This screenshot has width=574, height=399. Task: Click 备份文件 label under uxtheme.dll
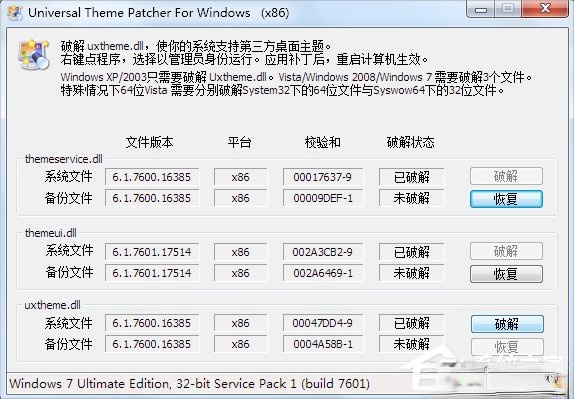point(68,344)
